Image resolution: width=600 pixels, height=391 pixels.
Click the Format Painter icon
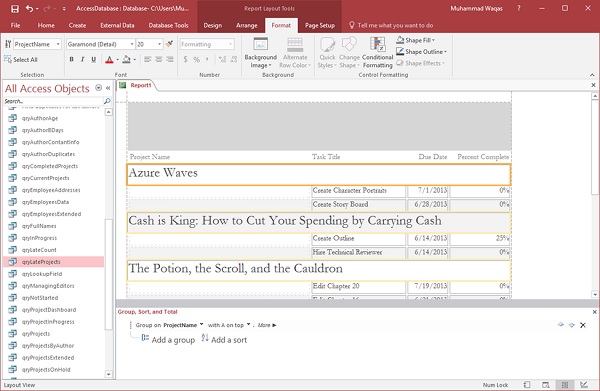pos(169,44)
